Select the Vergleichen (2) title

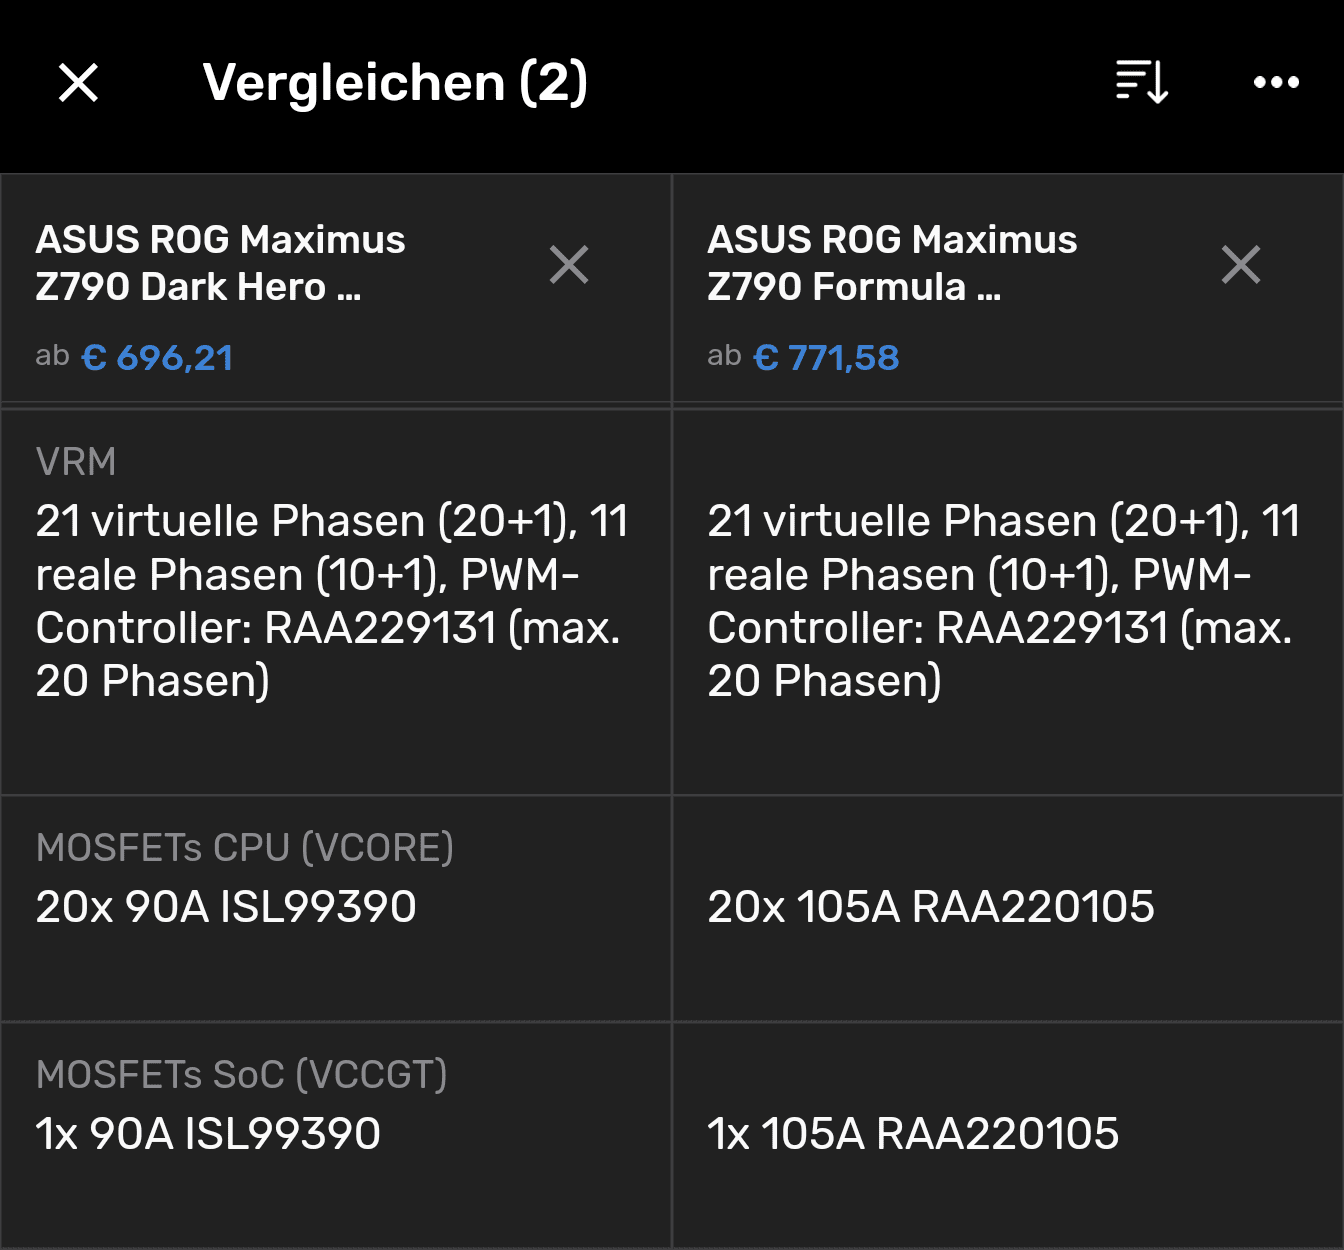click(395, 82)
